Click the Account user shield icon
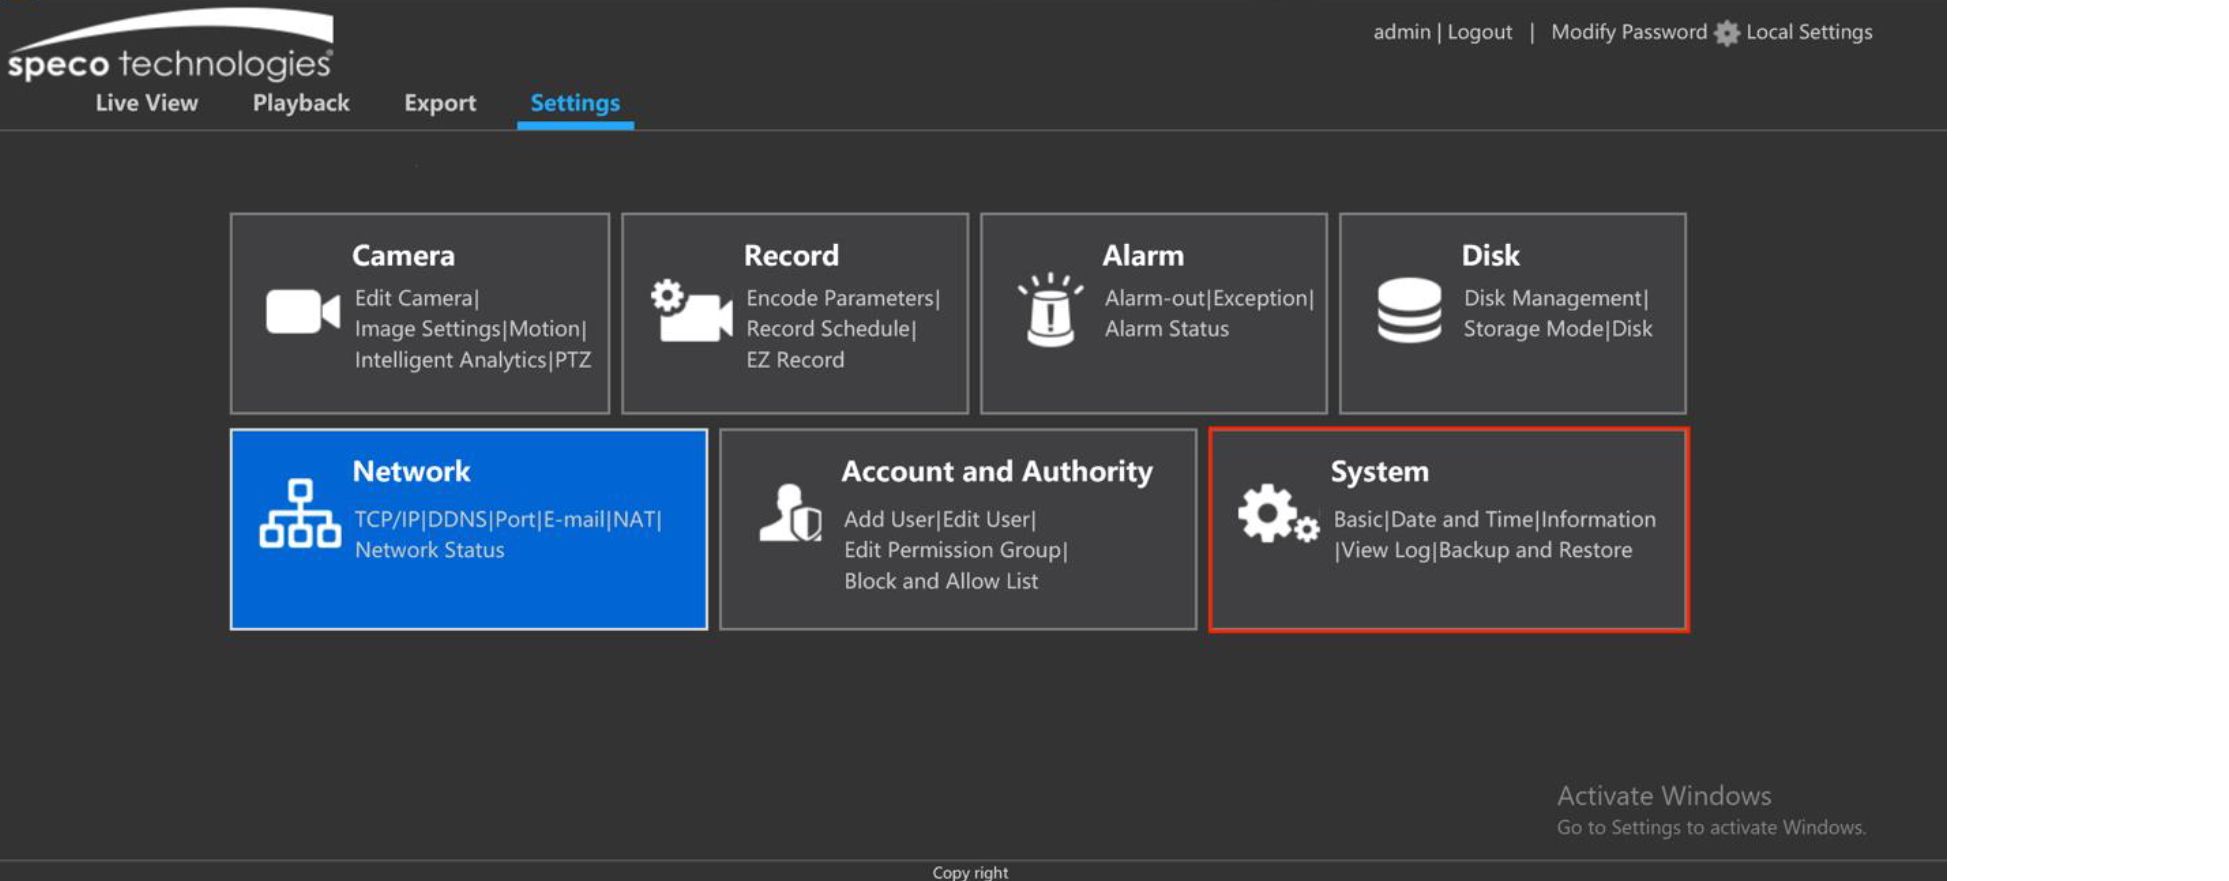Screen dimensions: 2229x881 (x=790, y=514)
